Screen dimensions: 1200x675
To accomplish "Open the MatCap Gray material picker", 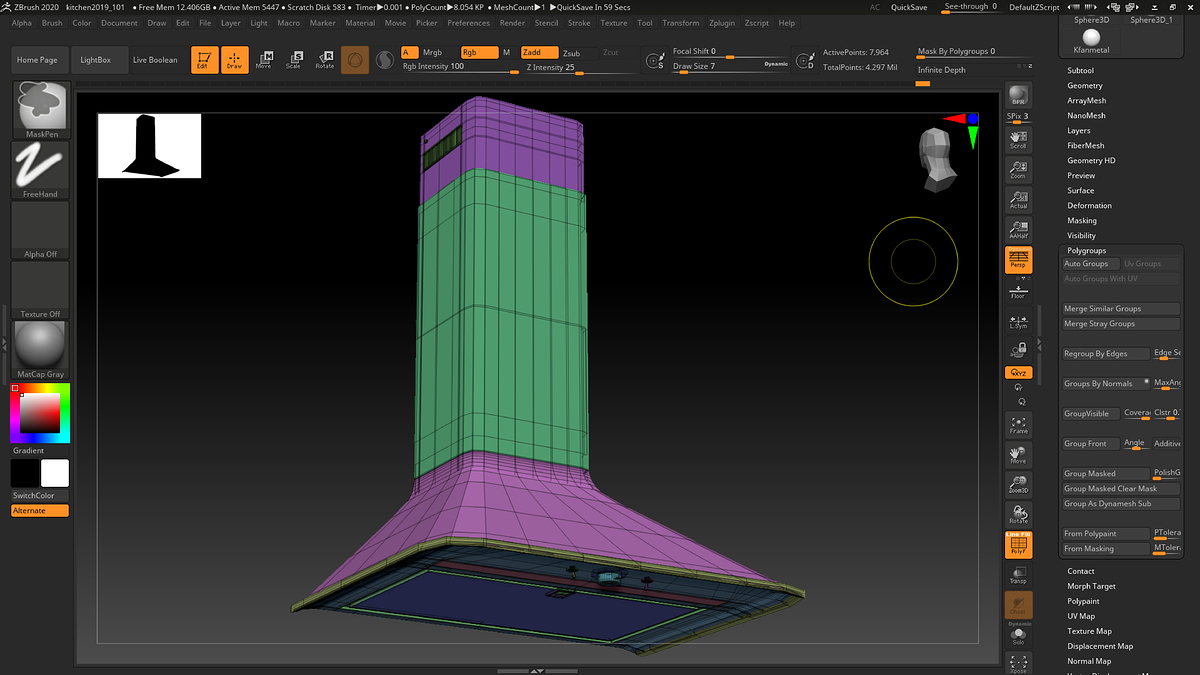I will 41,350.
